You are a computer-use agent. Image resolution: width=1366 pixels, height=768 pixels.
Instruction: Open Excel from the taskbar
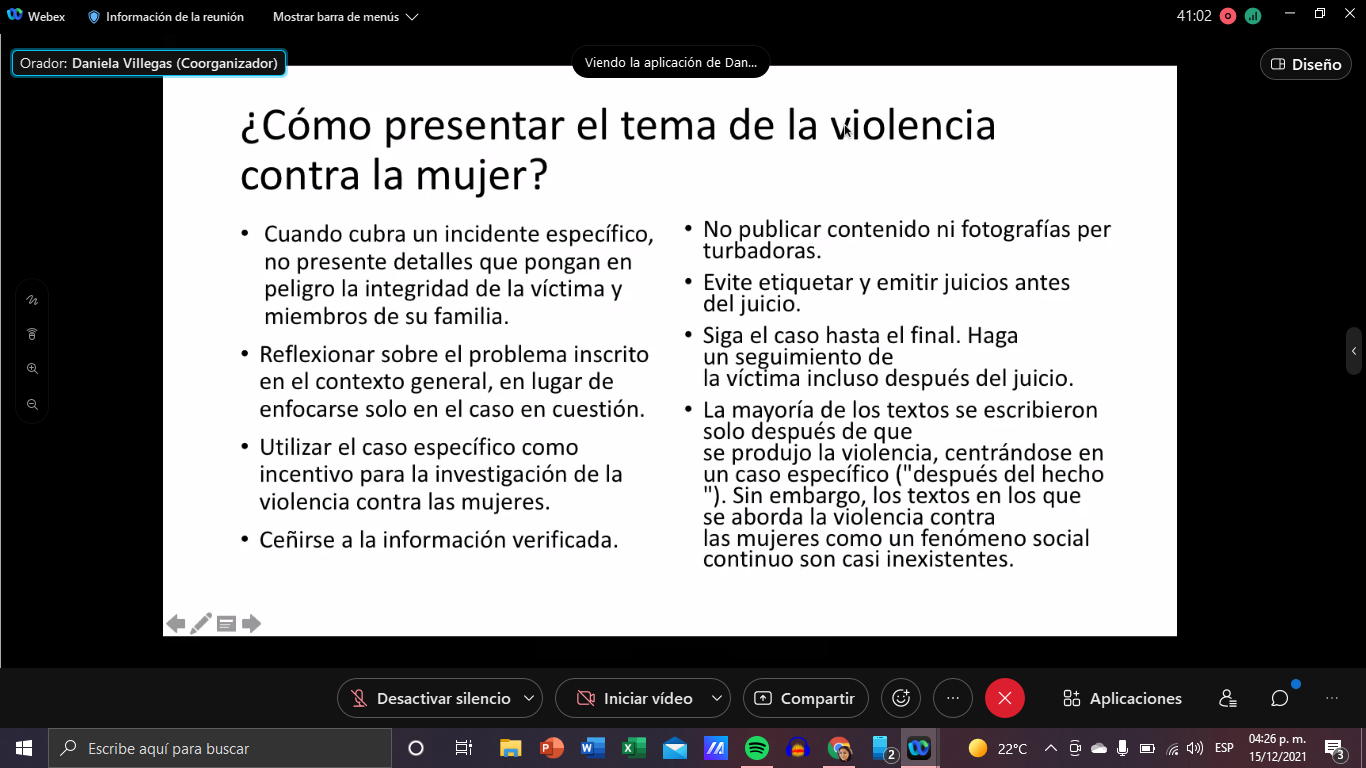pos(634,748)
